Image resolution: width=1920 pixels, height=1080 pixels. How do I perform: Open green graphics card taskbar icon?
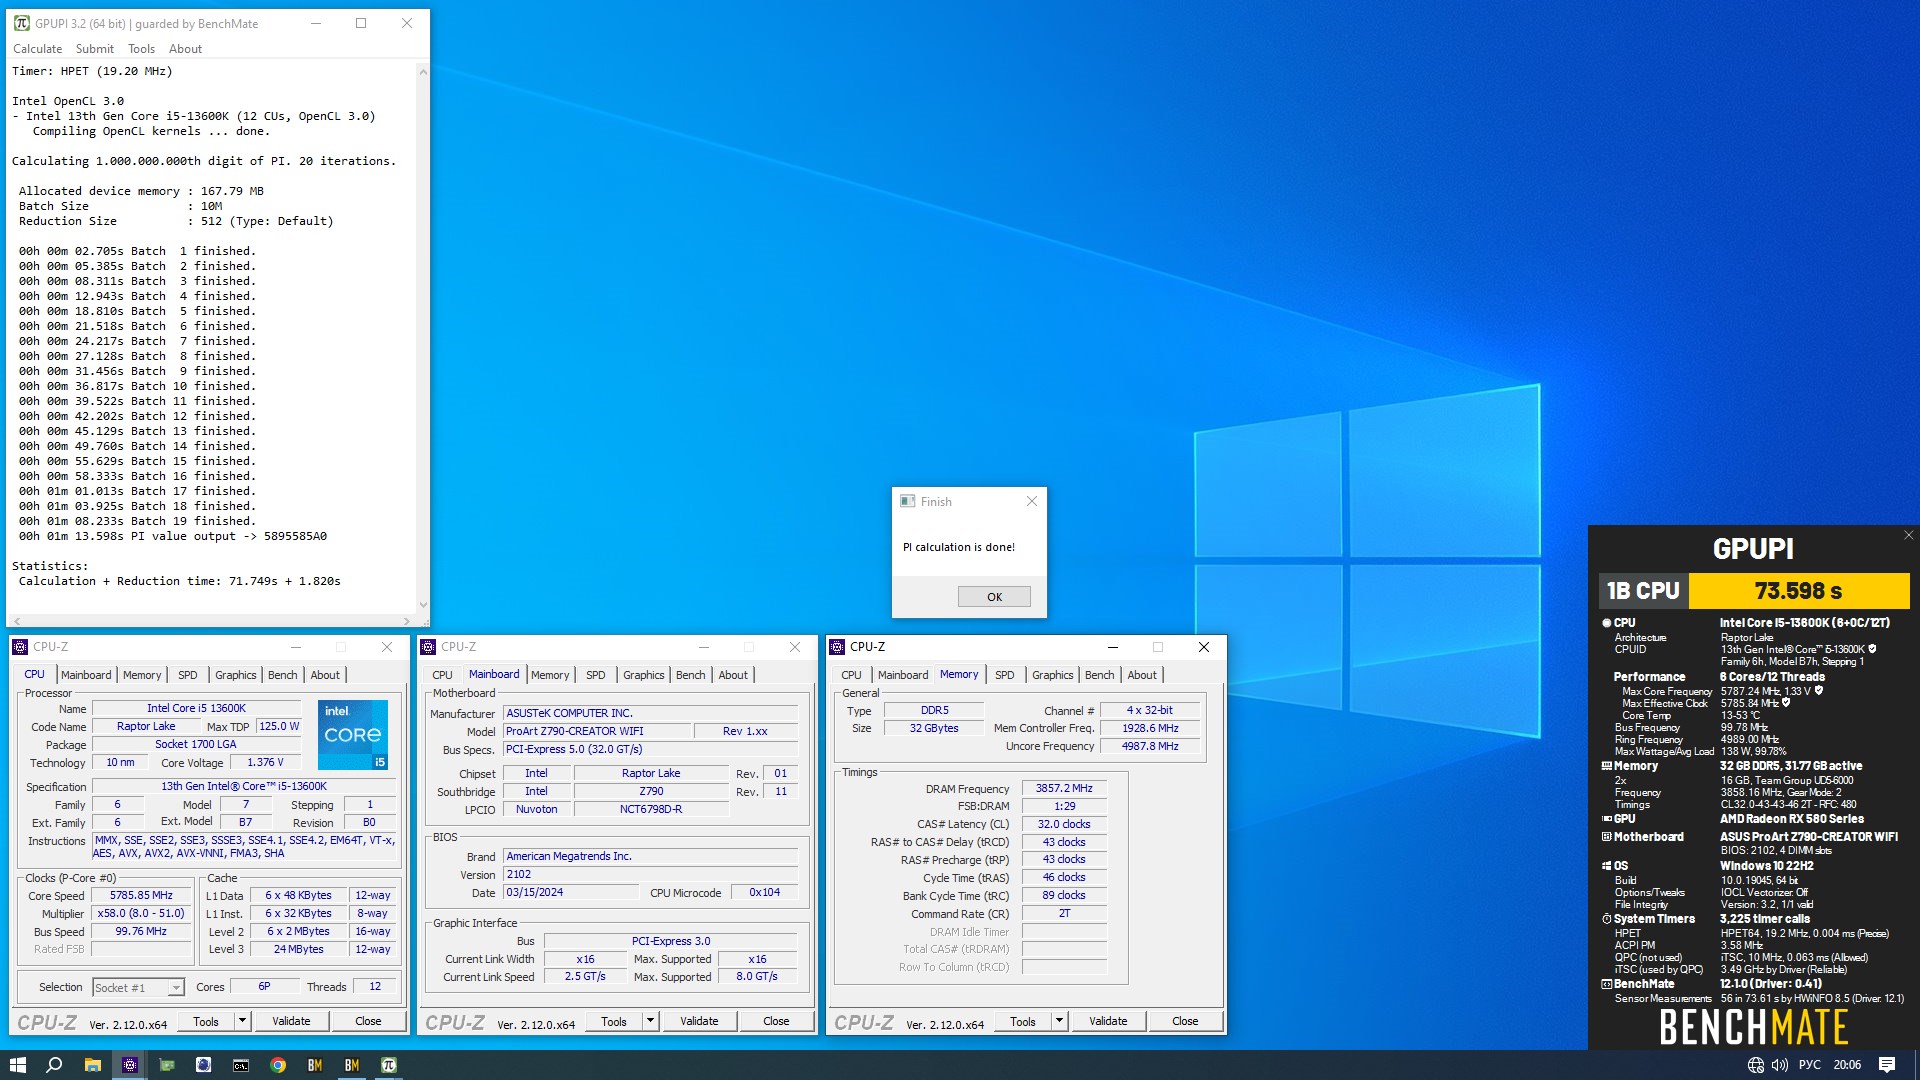pyautogui.click(x=166, y=1065)
